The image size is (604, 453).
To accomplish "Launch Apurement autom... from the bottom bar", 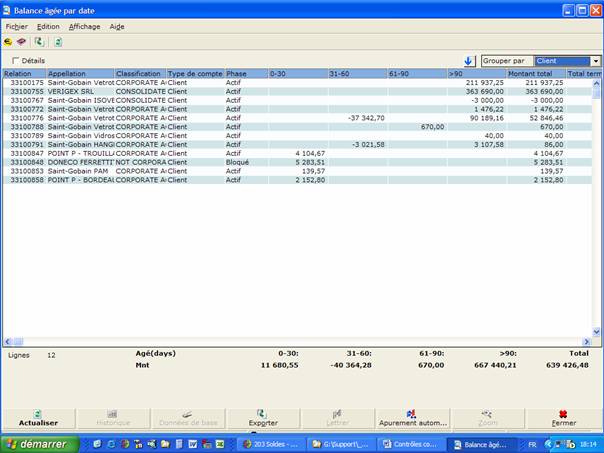I will pyautogui.click(x=412, y=418).
